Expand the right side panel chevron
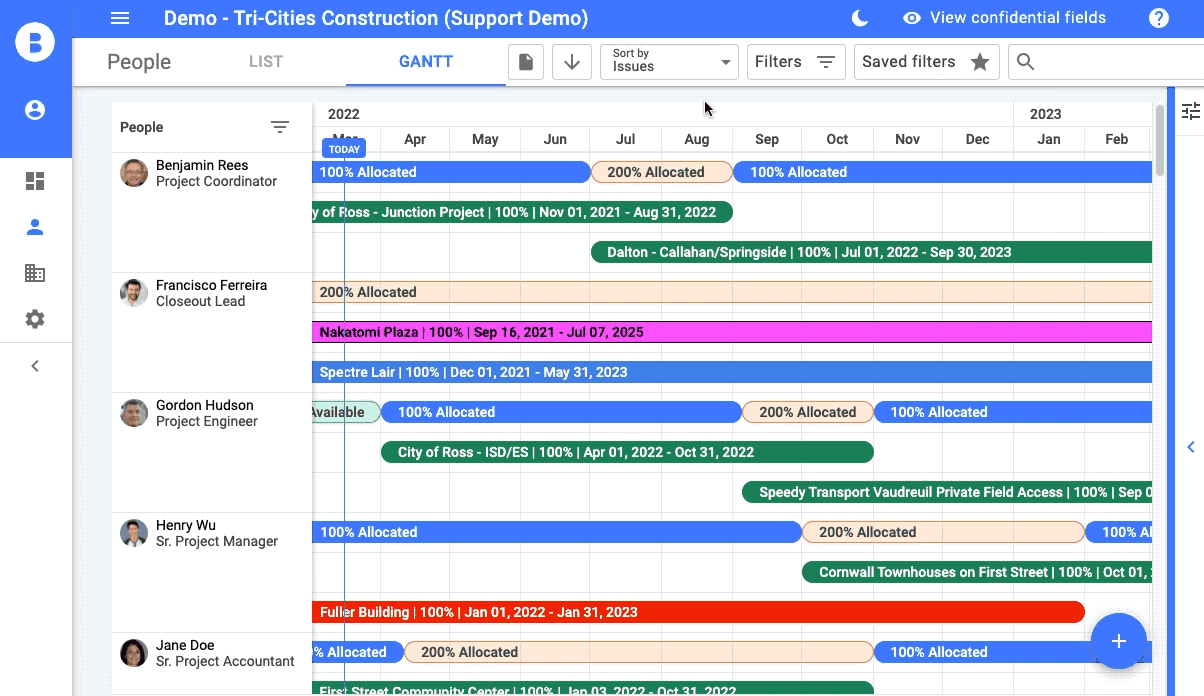1204x696 pixels. pyautogui.click(x=1191, y=447)
